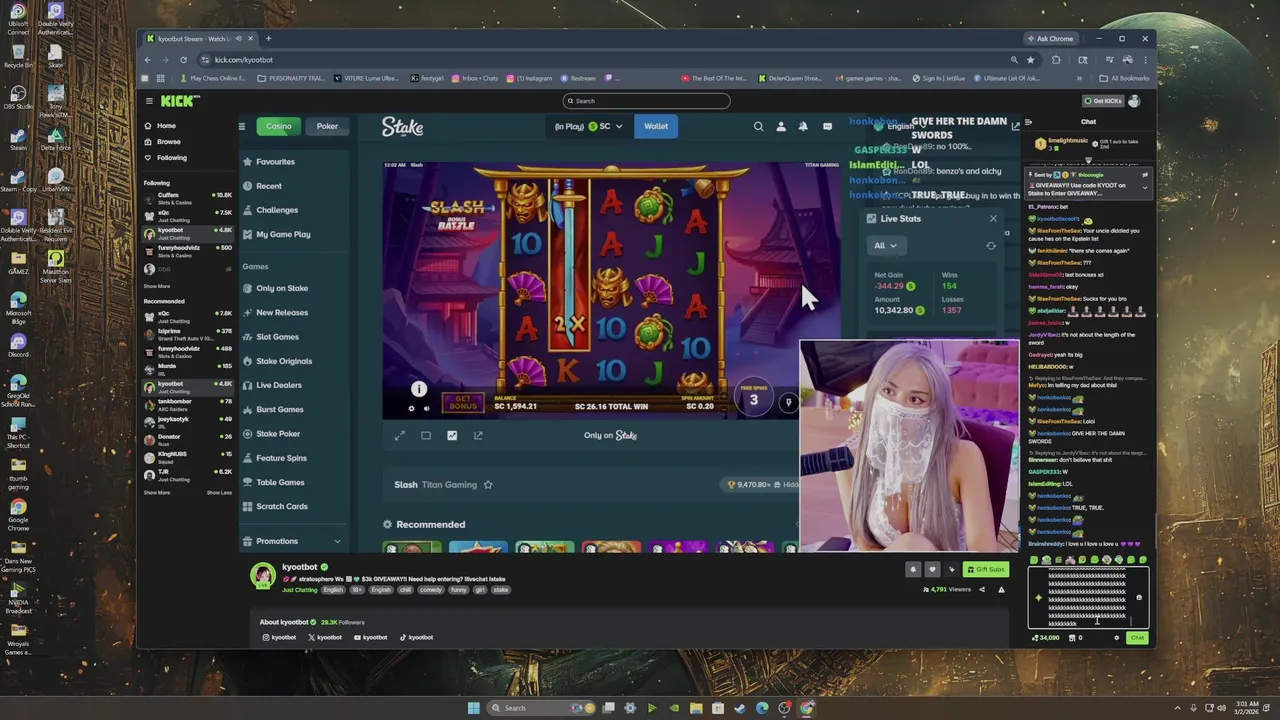1280x720 pixels.
Task: Click the Kick search field
Action: pyautogui.click(x=646, y=101)
